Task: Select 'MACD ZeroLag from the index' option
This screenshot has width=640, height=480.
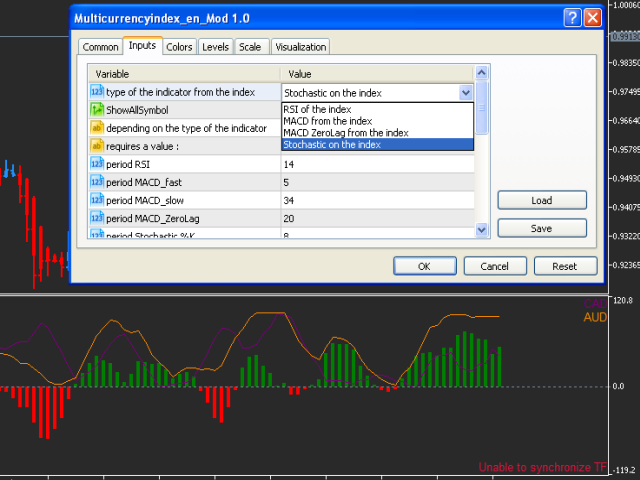Action: (x=345, y=132)
